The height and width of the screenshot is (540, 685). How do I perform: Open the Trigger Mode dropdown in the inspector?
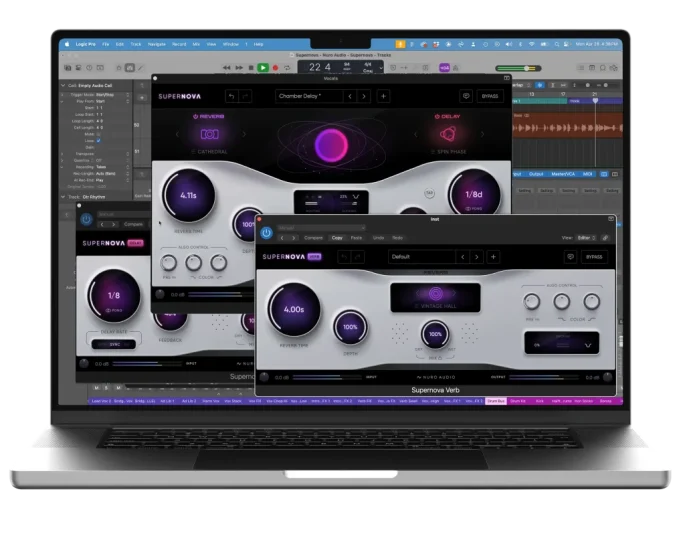click(x=112, y=94)
